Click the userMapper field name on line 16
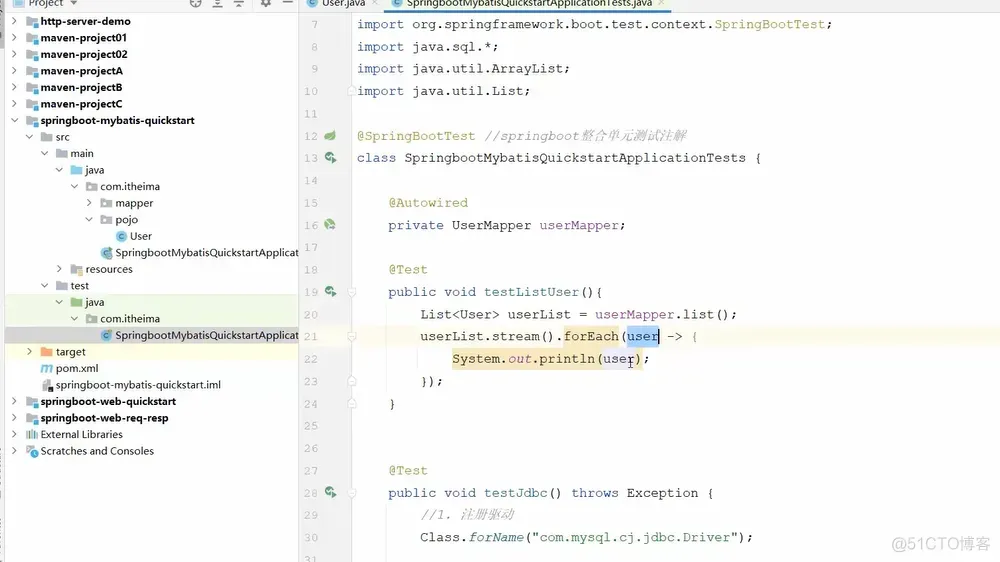The width and height of the screenshot is (1000, 562). coord(578,225)
